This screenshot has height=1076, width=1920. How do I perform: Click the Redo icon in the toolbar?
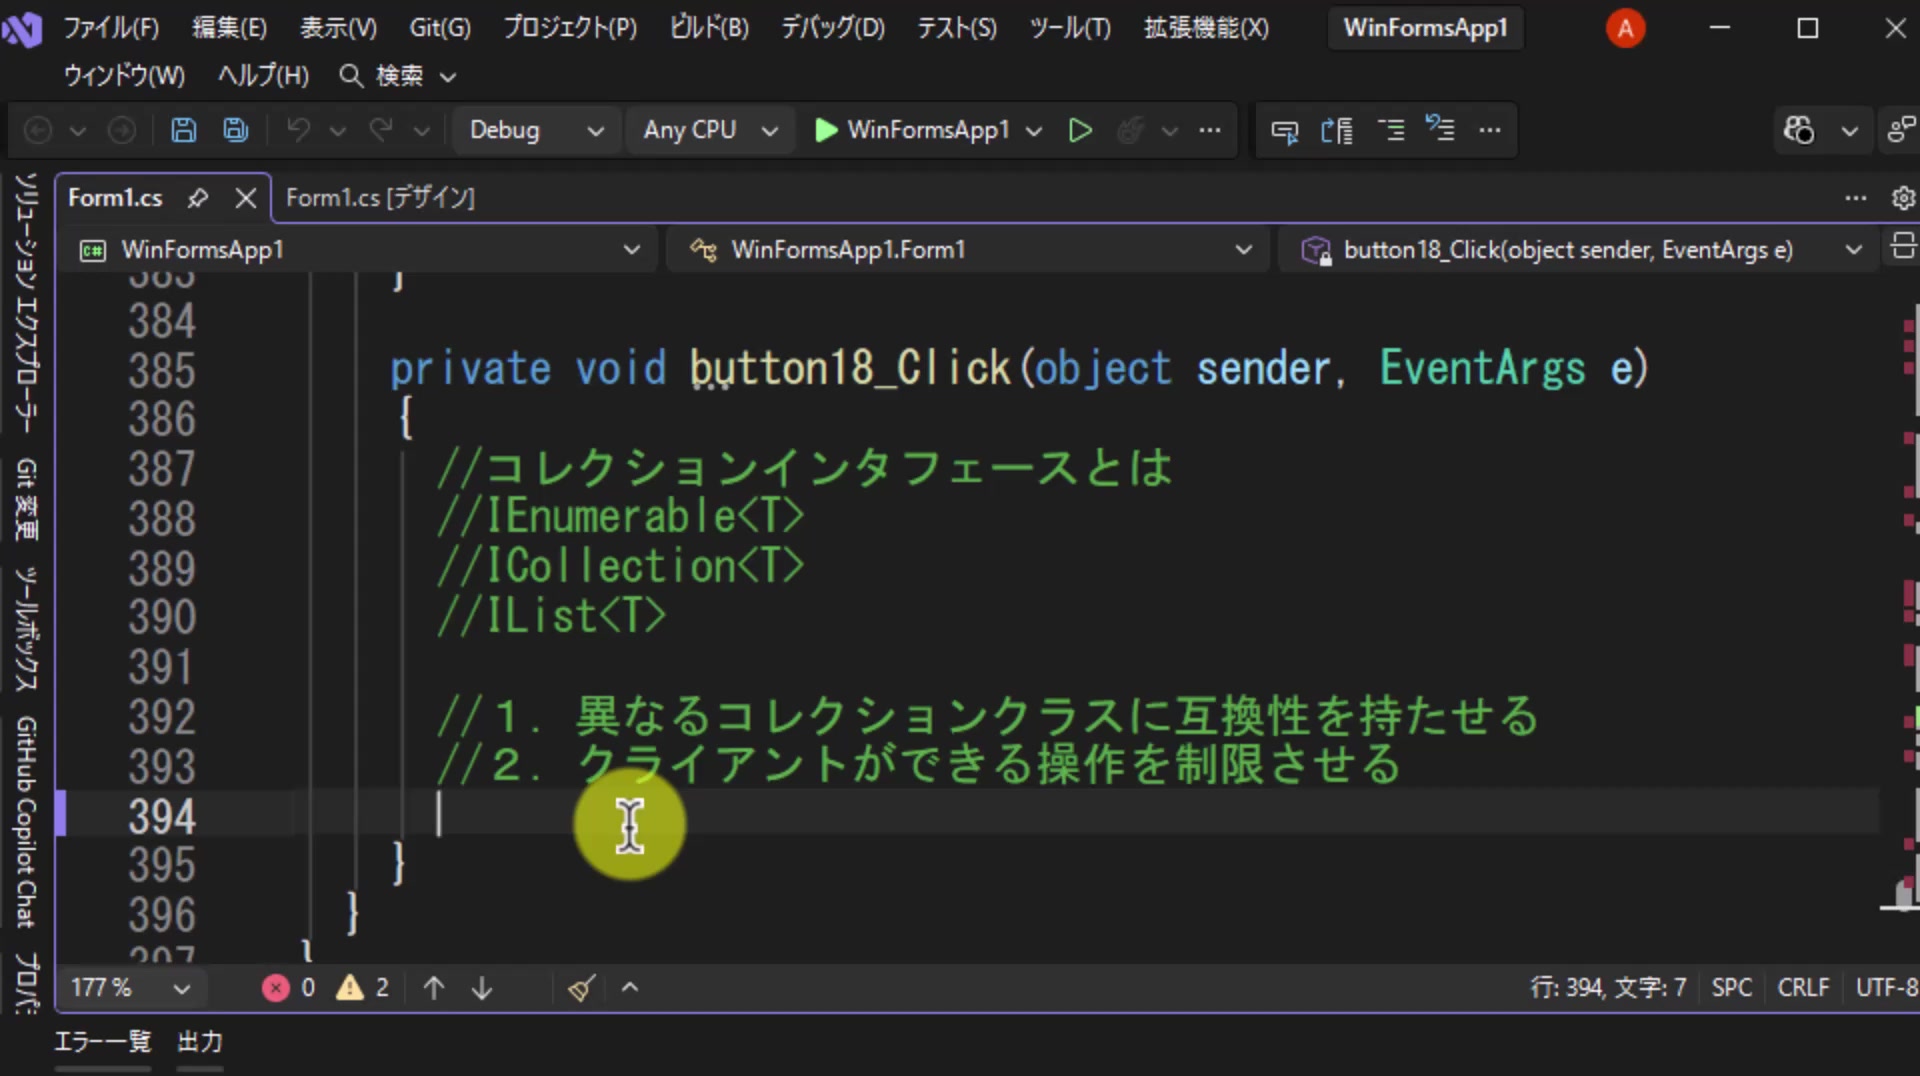click(x=381, y=130)
